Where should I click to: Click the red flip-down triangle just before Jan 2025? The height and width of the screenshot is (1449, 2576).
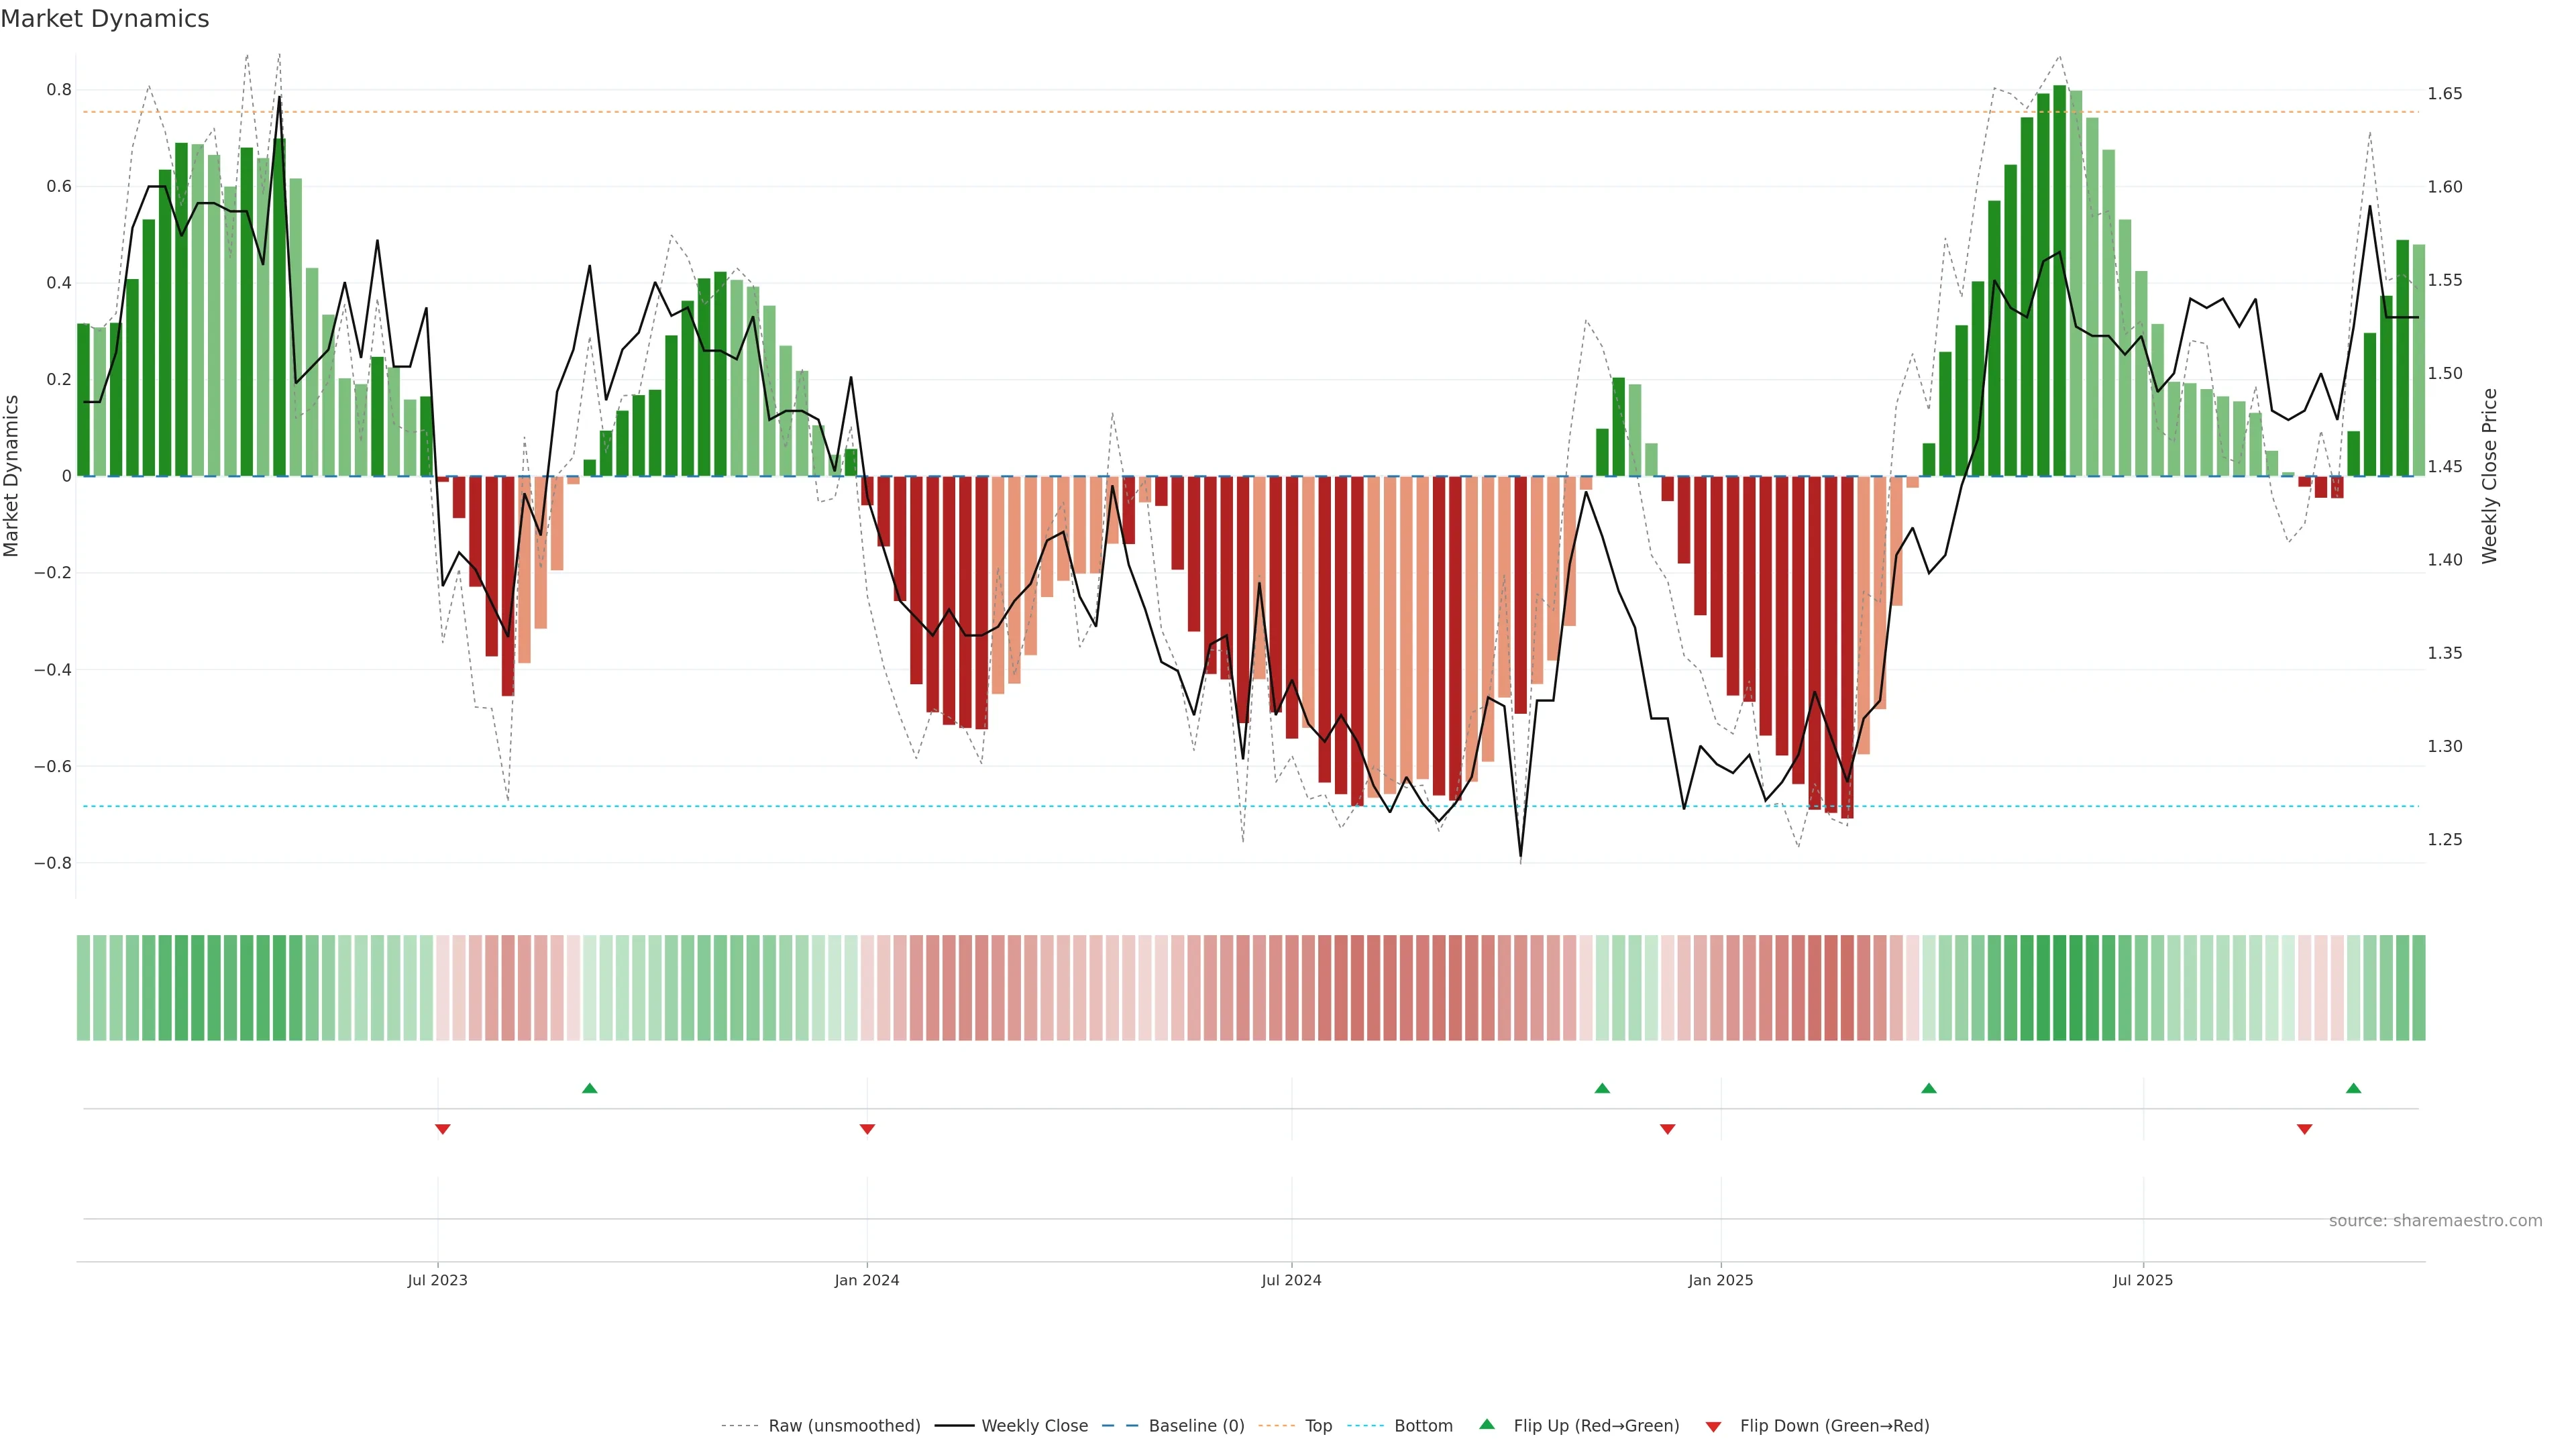[1667, 1129]
